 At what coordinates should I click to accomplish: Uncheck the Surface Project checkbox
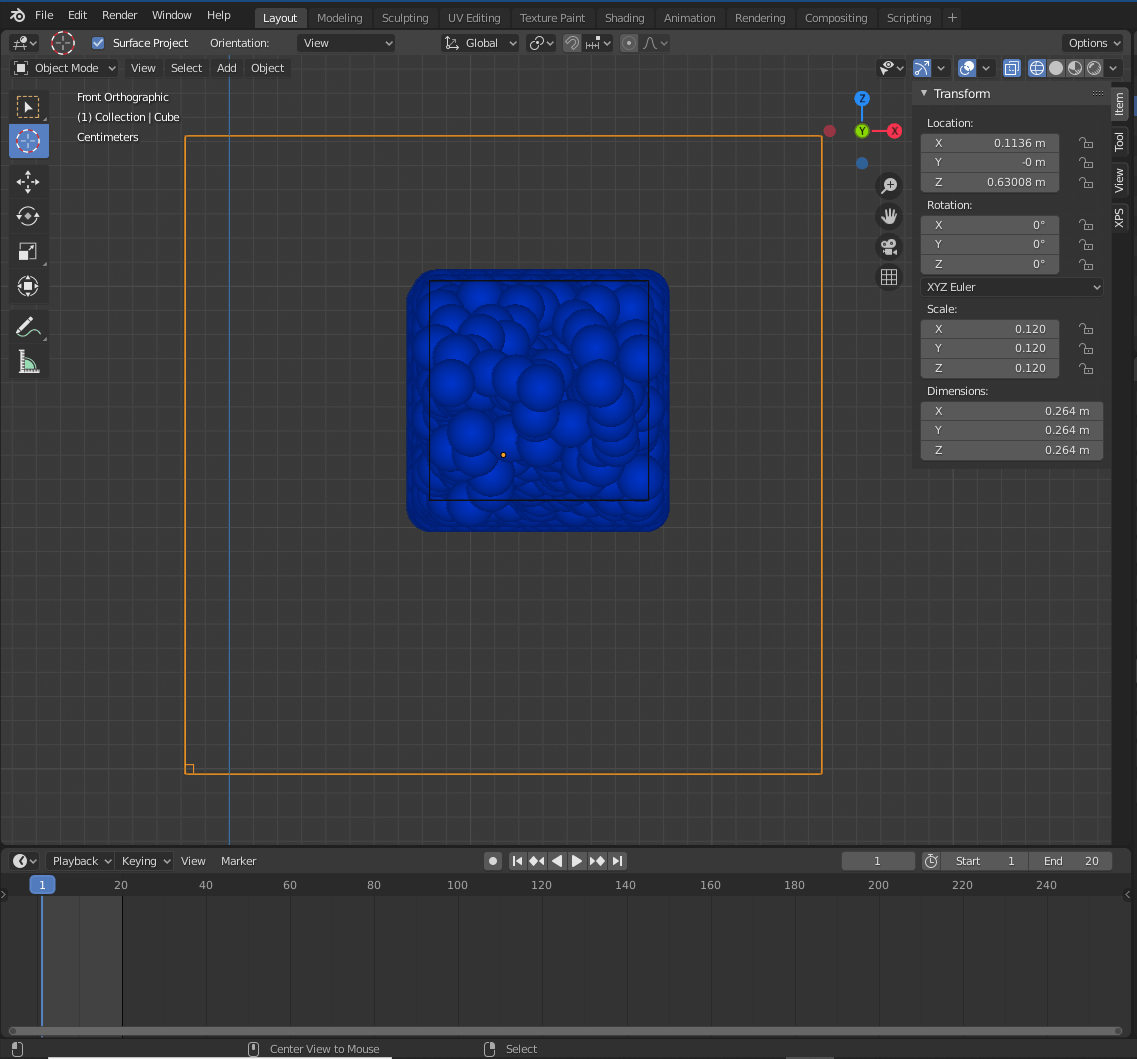click(x=98, y=43)
